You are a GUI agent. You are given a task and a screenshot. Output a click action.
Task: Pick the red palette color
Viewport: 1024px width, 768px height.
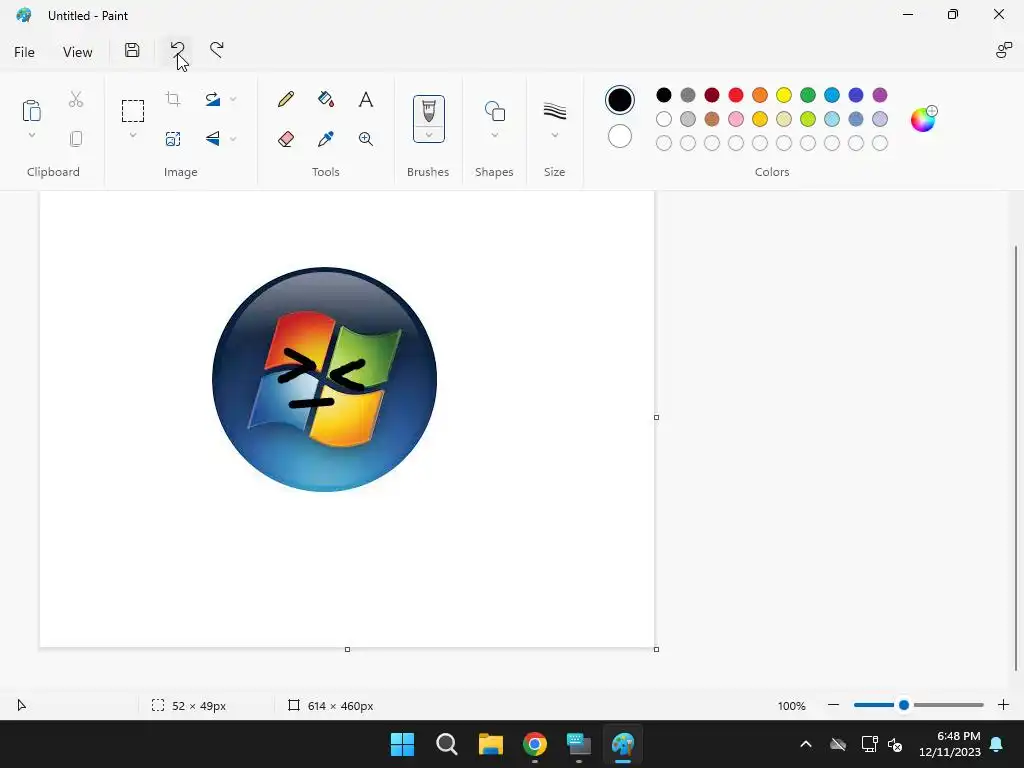(x=735, y=95)
